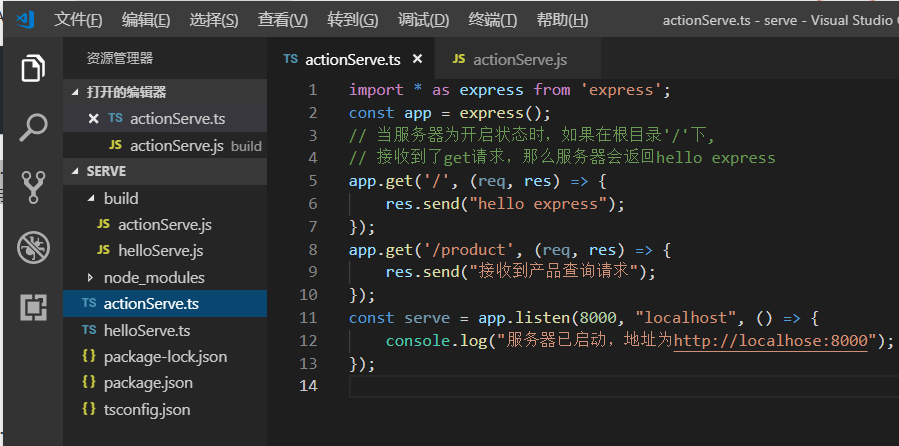Click braces icon beside package.json
Viewport: 899px width, 446px height.
click(89, 382)
